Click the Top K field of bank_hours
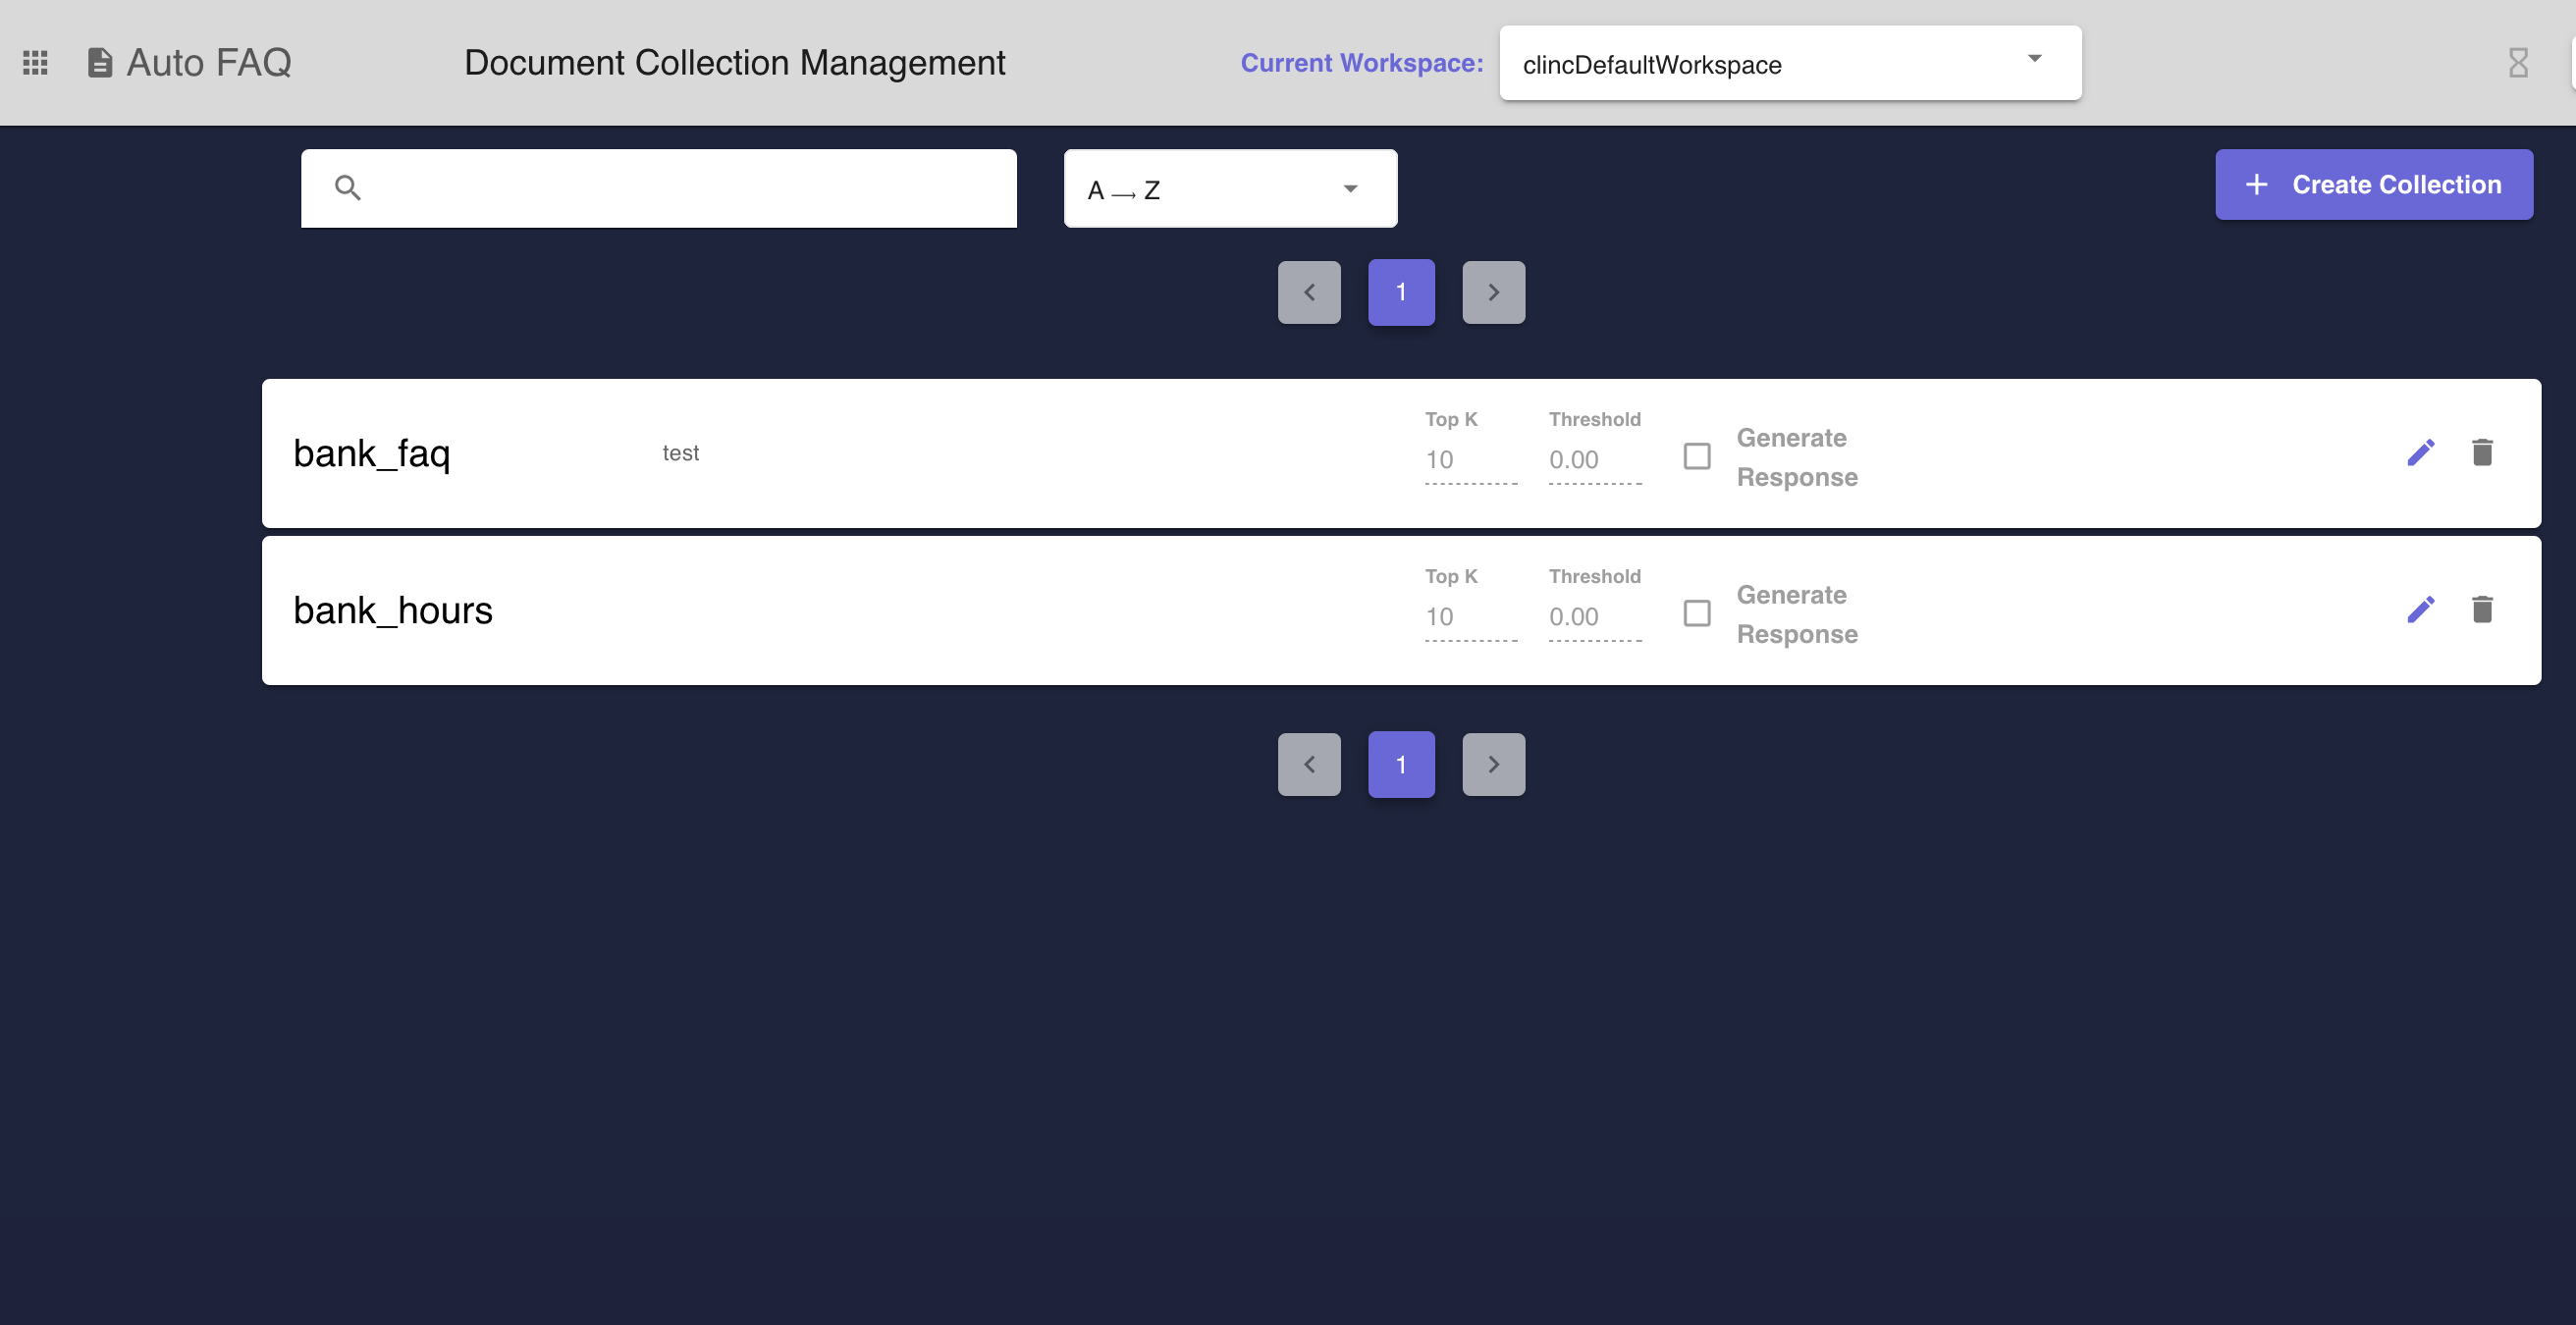The height and width of the screenshot is (1325, 2576). tap(1470, 618)
